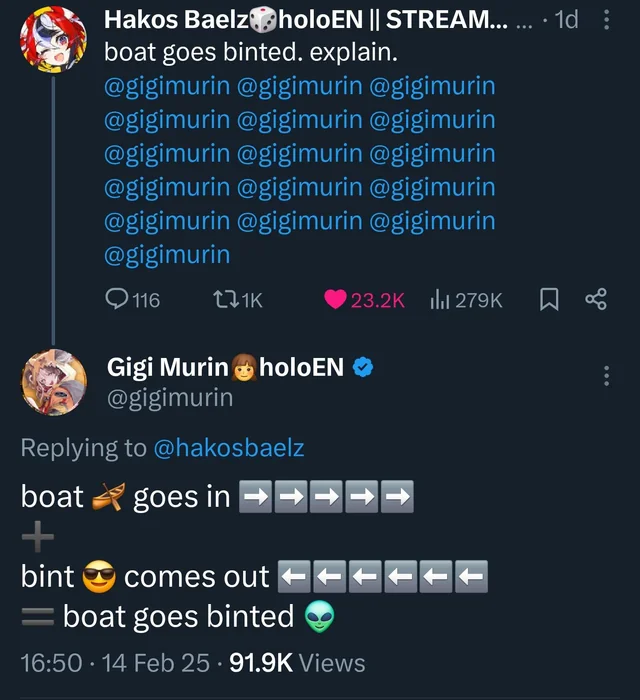Screen dimensions: 640x700
Task: Click the 16:50 · 14 Feb 25 timestamp
Action: pyautogui.click(x=118, y=662)
